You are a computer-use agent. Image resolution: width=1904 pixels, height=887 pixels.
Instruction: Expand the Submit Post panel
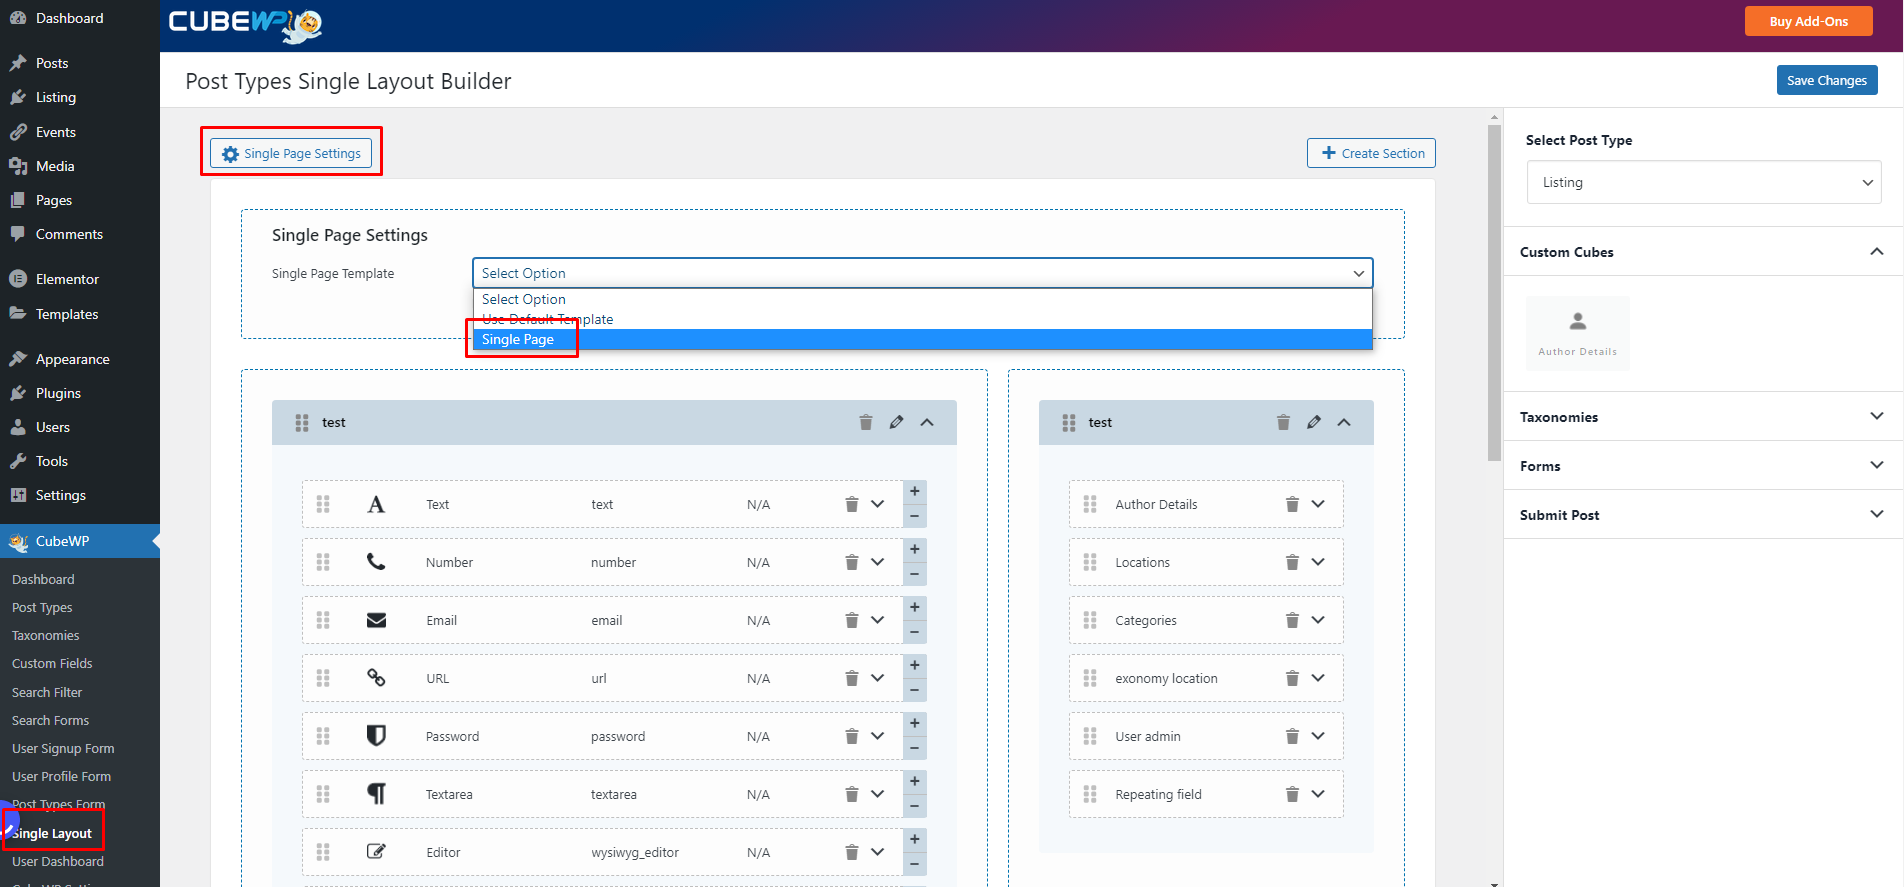point(1877,514)
